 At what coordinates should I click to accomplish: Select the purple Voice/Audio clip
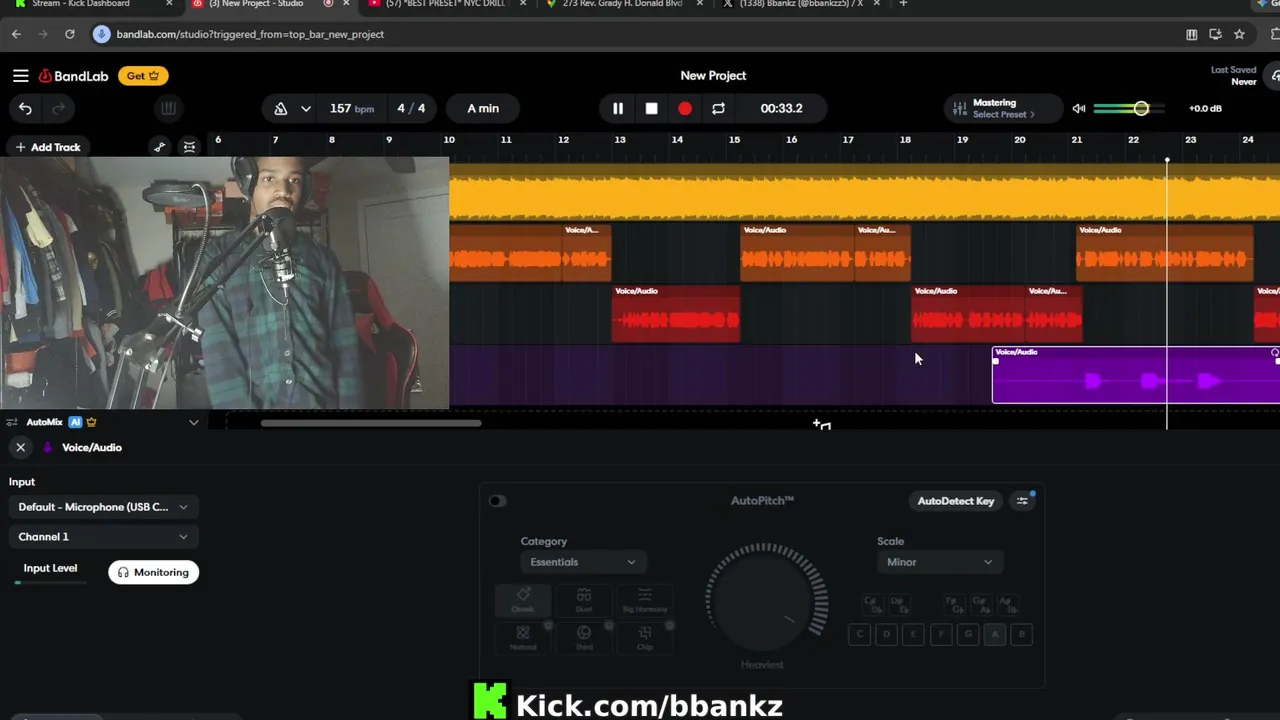1136,375
